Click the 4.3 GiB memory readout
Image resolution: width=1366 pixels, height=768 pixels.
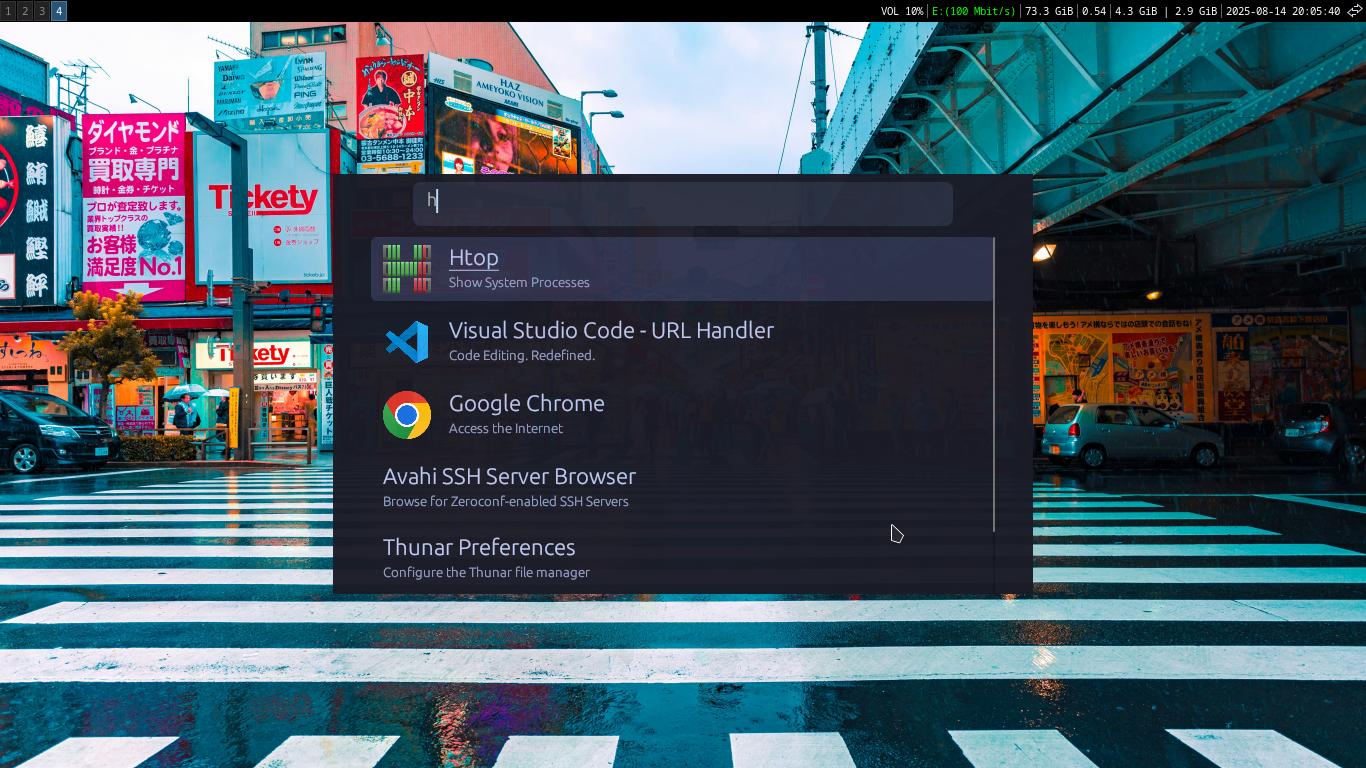click(x=1135, y=11)
